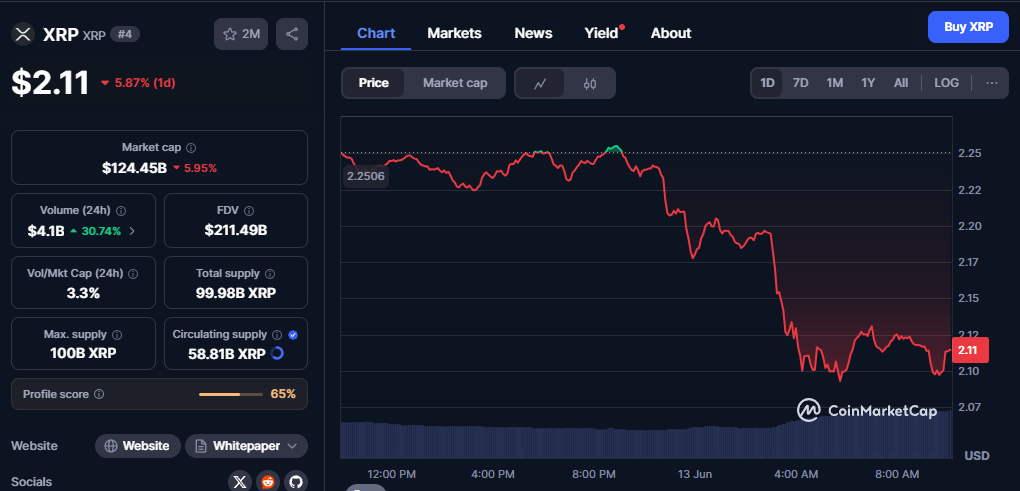Click info icon next to FDV
The width and height of the screenshot is (1020, 491).
pos(249,211)
